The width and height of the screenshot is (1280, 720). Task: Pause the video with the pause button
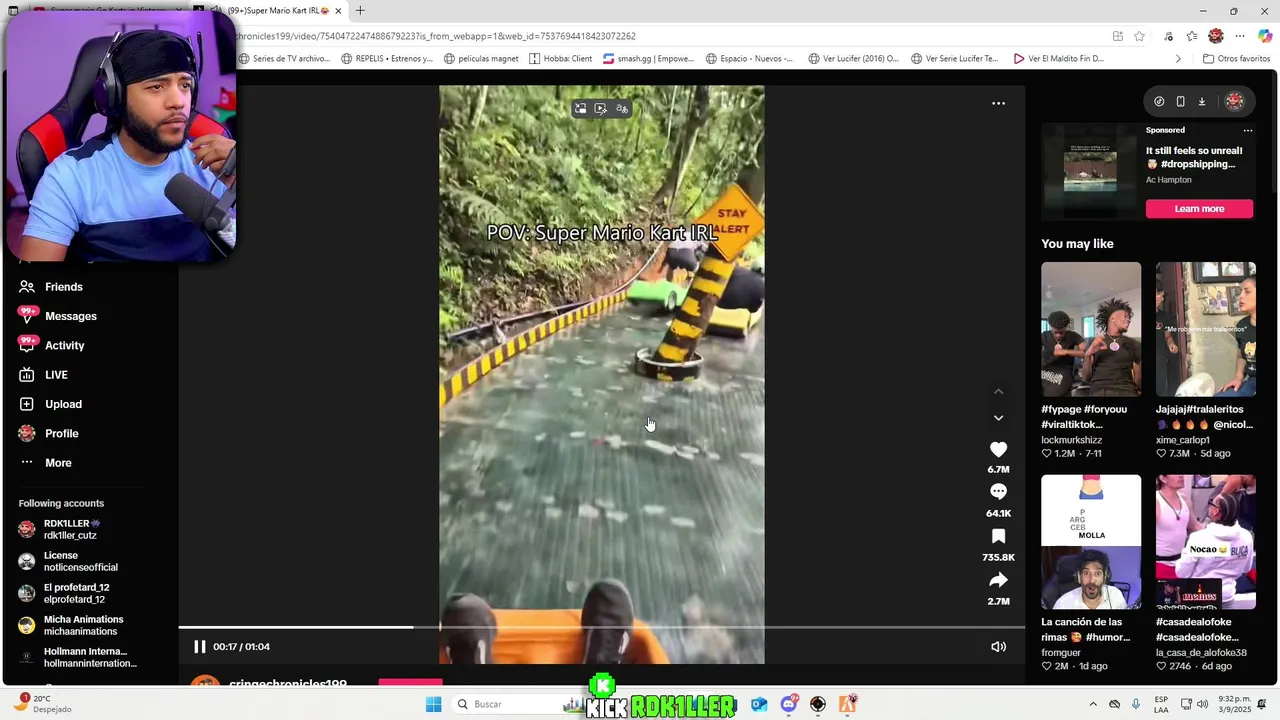[x=199, y=647]
